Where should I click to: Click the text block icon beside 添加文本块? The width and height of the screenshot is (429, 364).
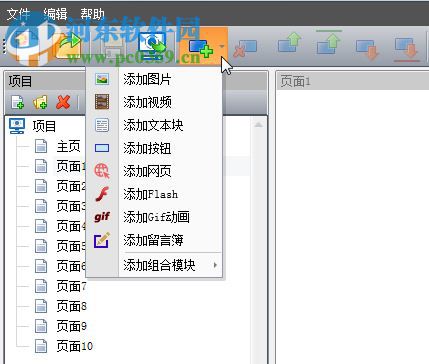click(102, 125)
